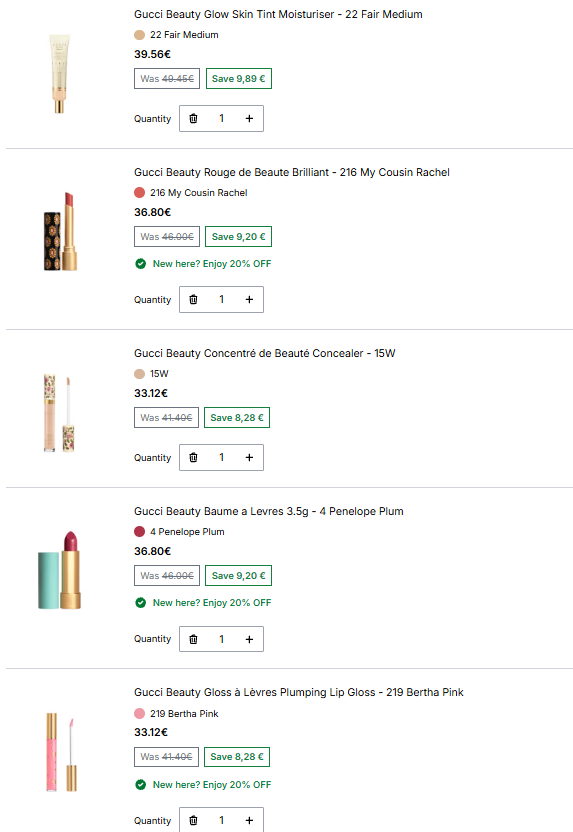Image resolution: width=573 pixels, height=832 pixels.
Task: Add another Baume a Levres Penelope Plum
Action: [249, 639]
